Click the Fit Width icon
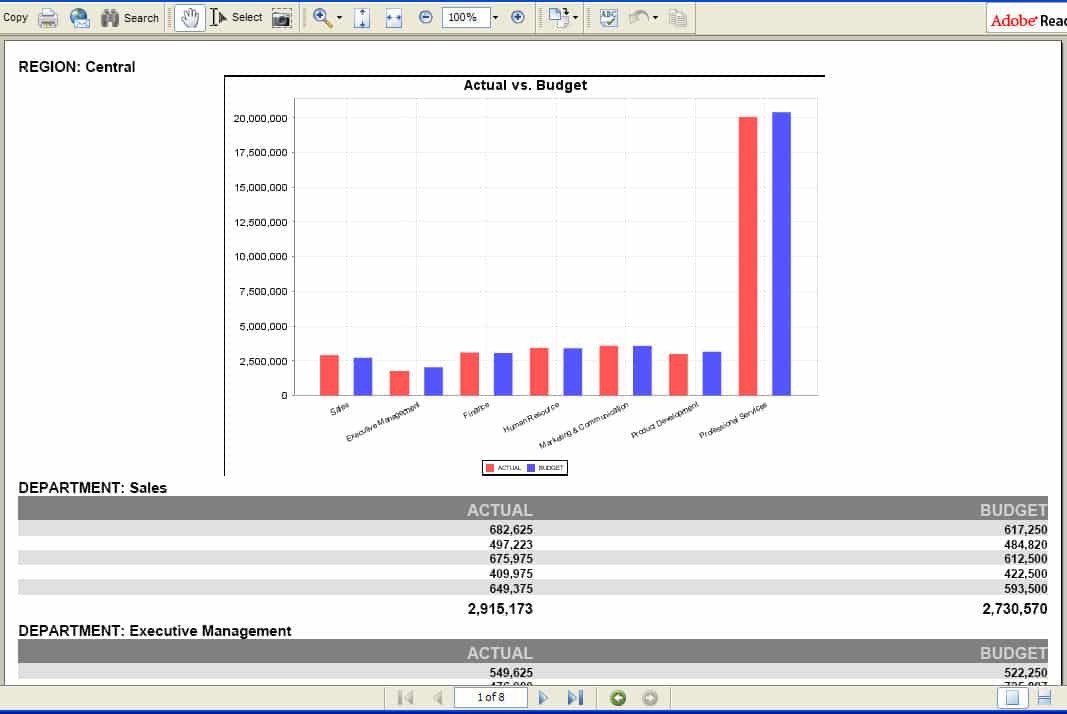This screenshot has width=1067, height=714. (x=388, y=17)
